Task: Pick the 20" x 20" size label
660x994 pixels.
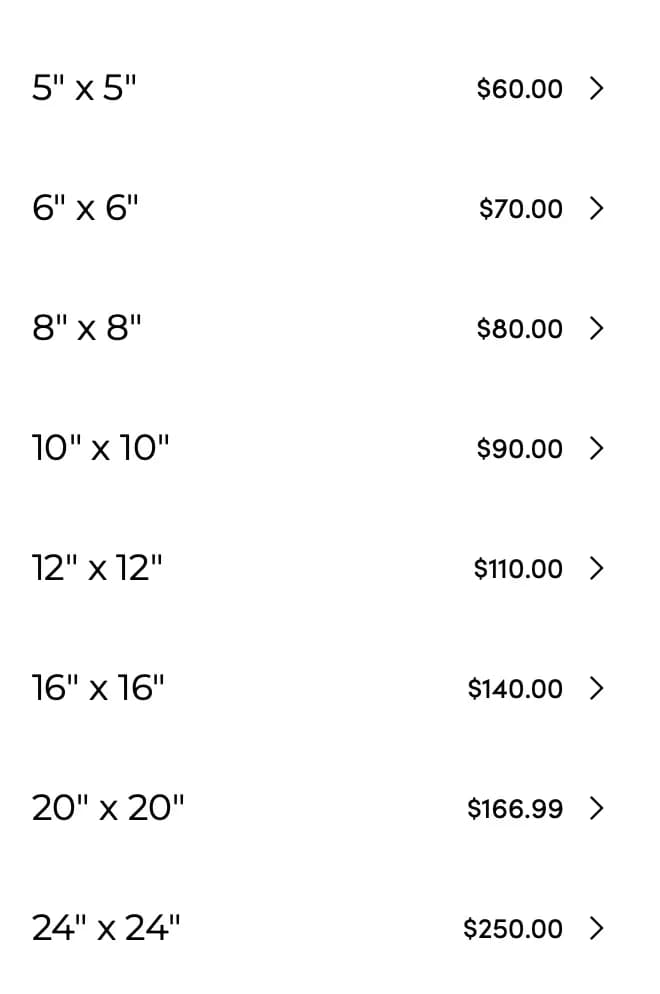Action: coord(108,808)
